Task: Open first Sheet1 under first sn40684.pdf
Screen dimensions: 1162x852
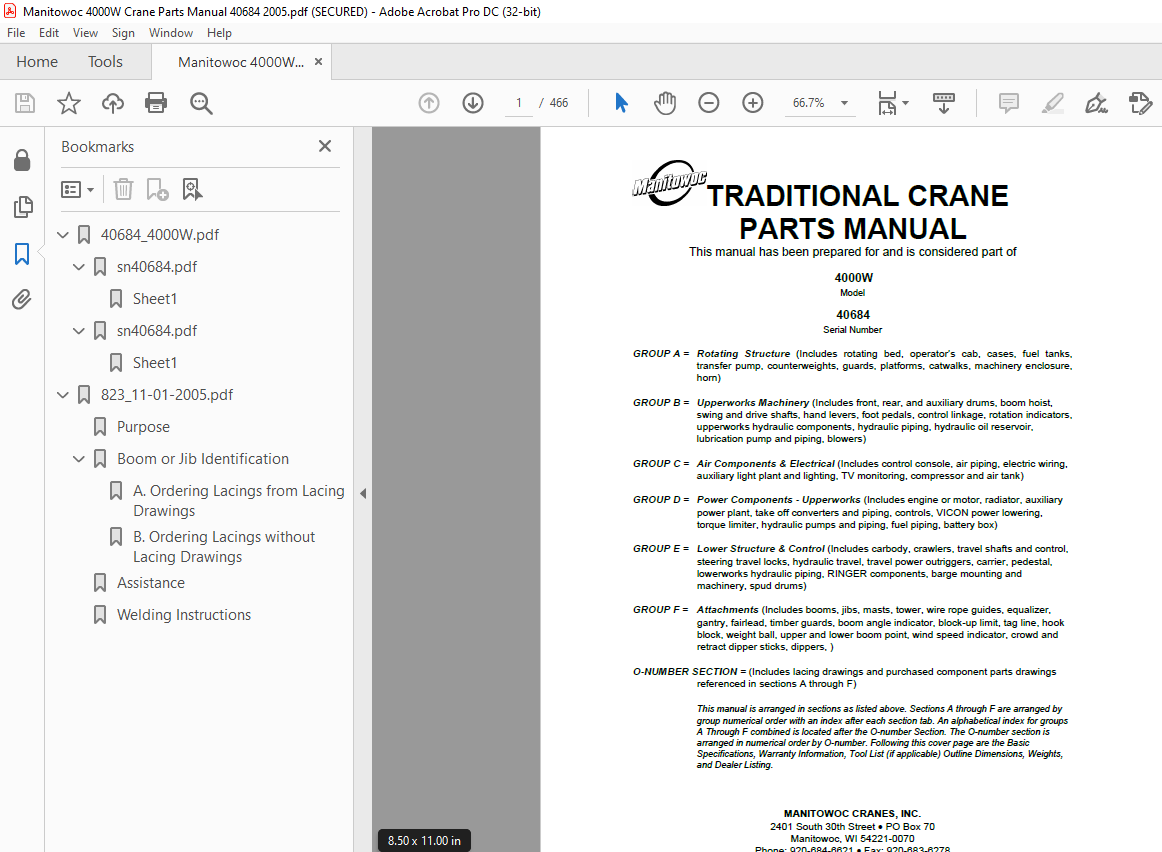Action: (x=155, y=299)
